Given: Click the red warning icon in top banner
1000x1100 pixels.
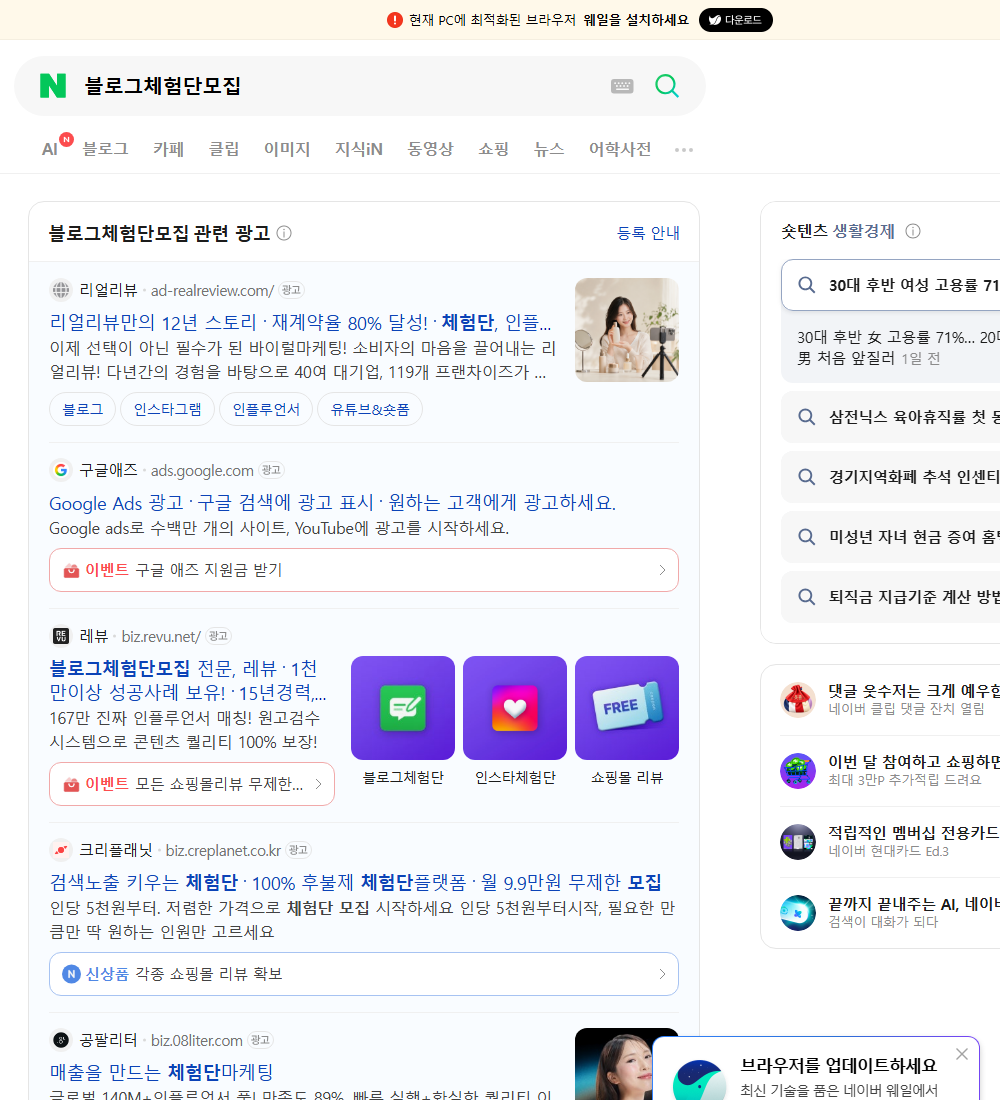Looking at the screenshot, I should pyautogui.click(x=395, y=20).
